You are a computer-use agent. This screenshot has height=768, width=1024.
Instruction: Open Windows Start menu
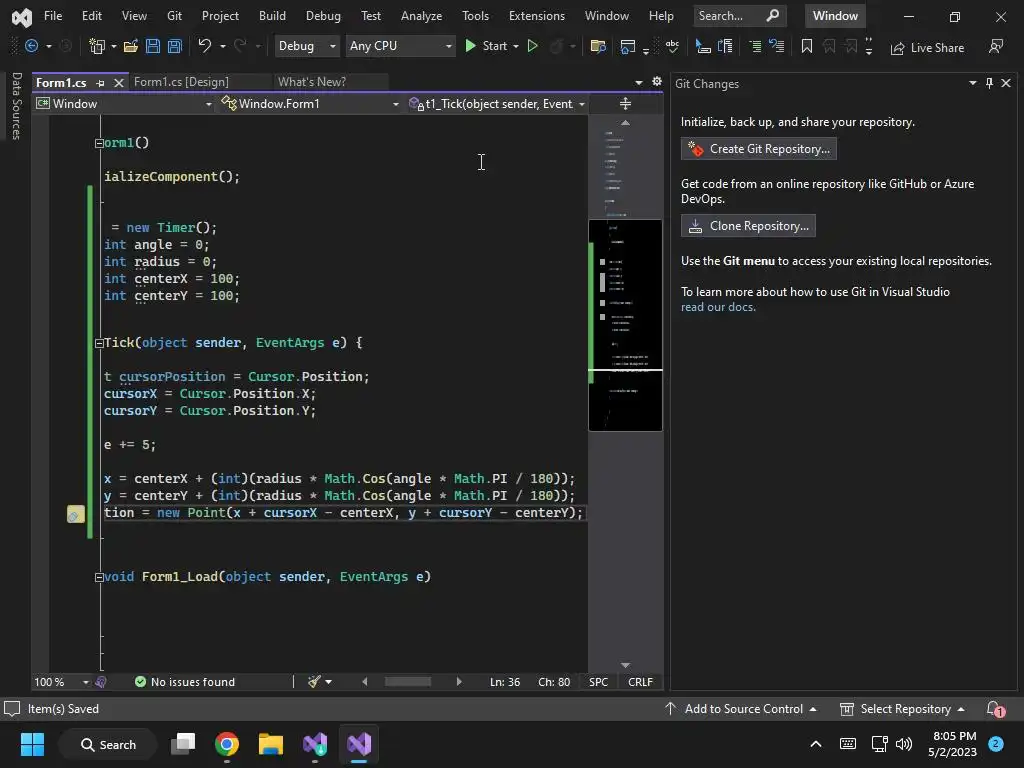[32, 744]
